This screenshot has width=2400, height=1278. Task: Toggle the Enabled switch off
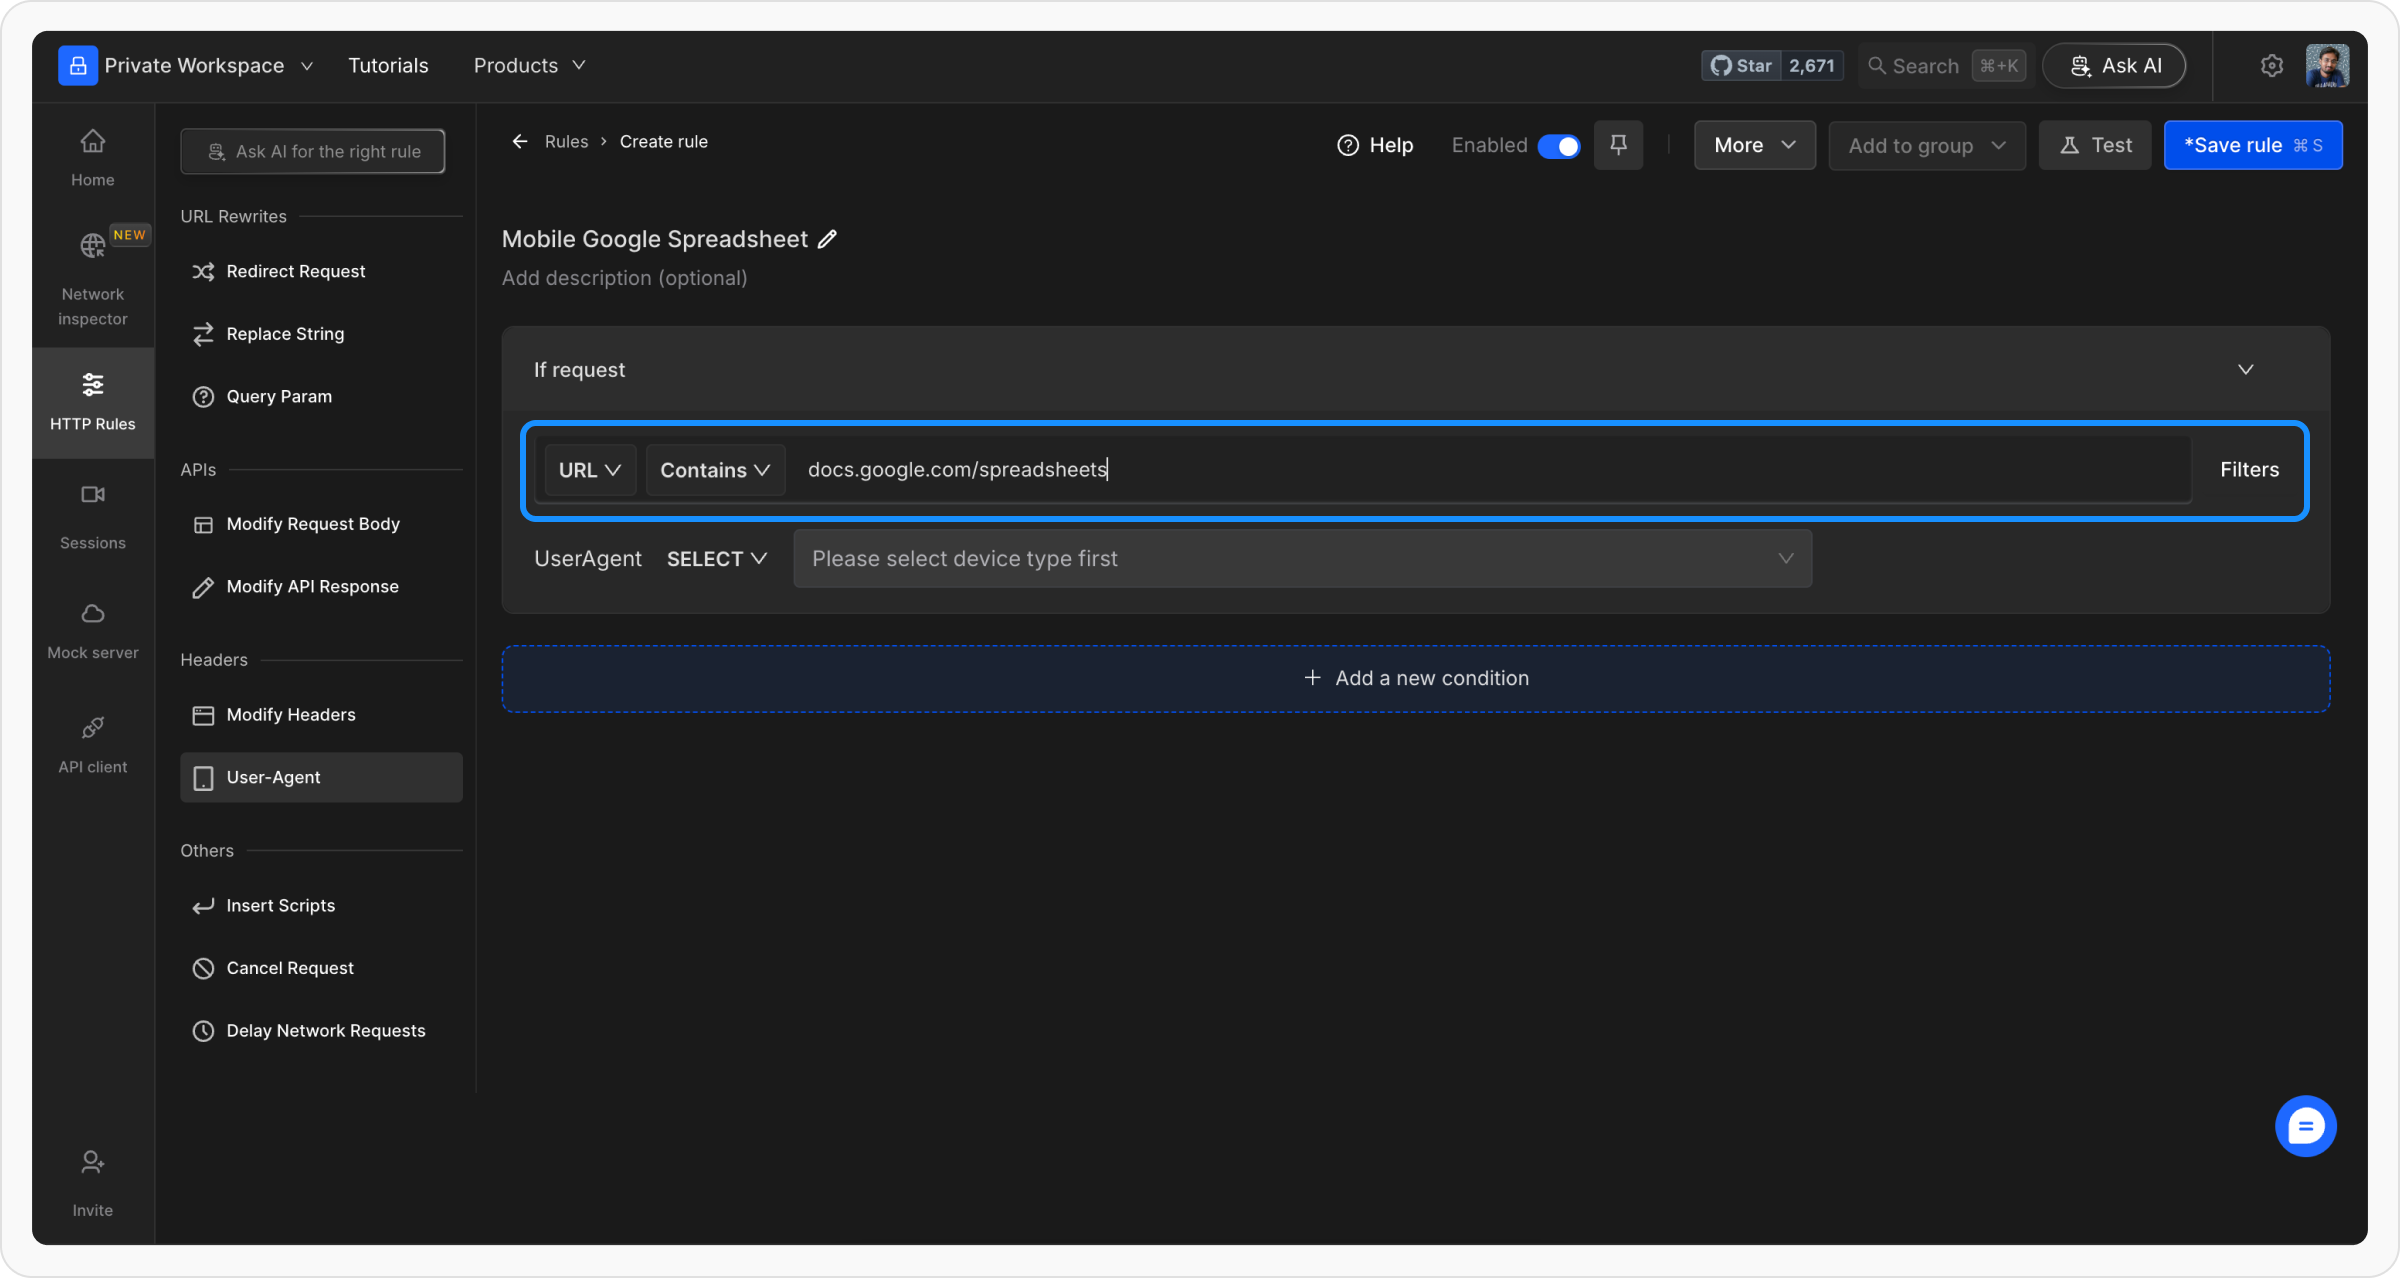tap(1558, 146)
